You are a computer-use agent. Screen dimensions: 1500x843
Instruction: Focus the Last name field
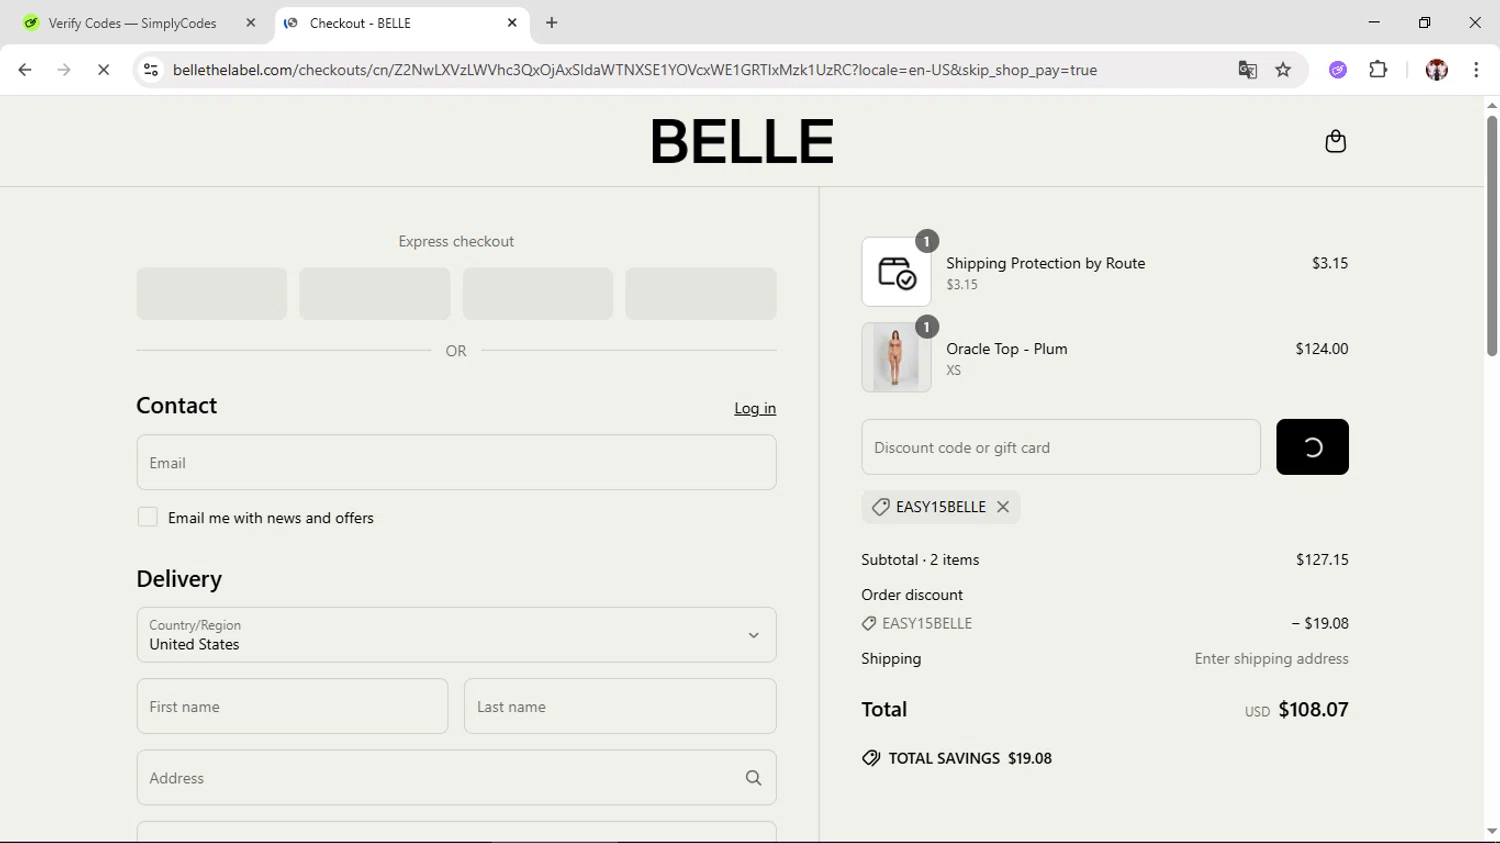coord(620,706)
